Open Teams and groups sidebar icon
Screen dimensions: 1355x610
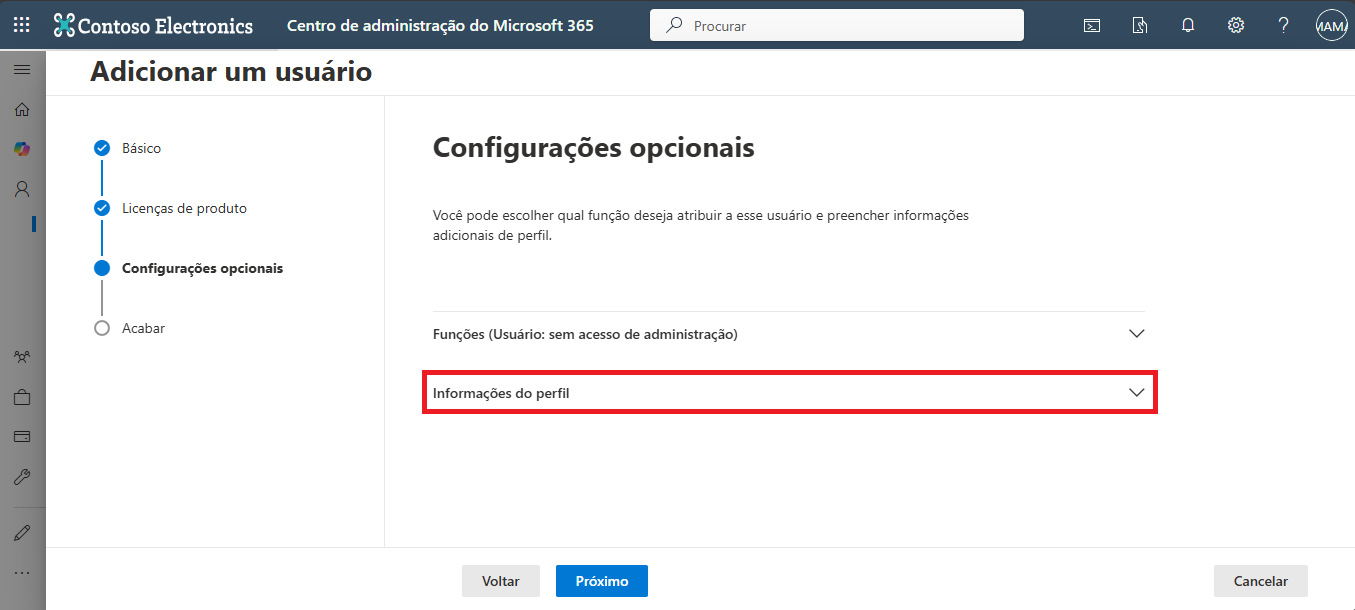pyautogui.click(x=22, y=357)
